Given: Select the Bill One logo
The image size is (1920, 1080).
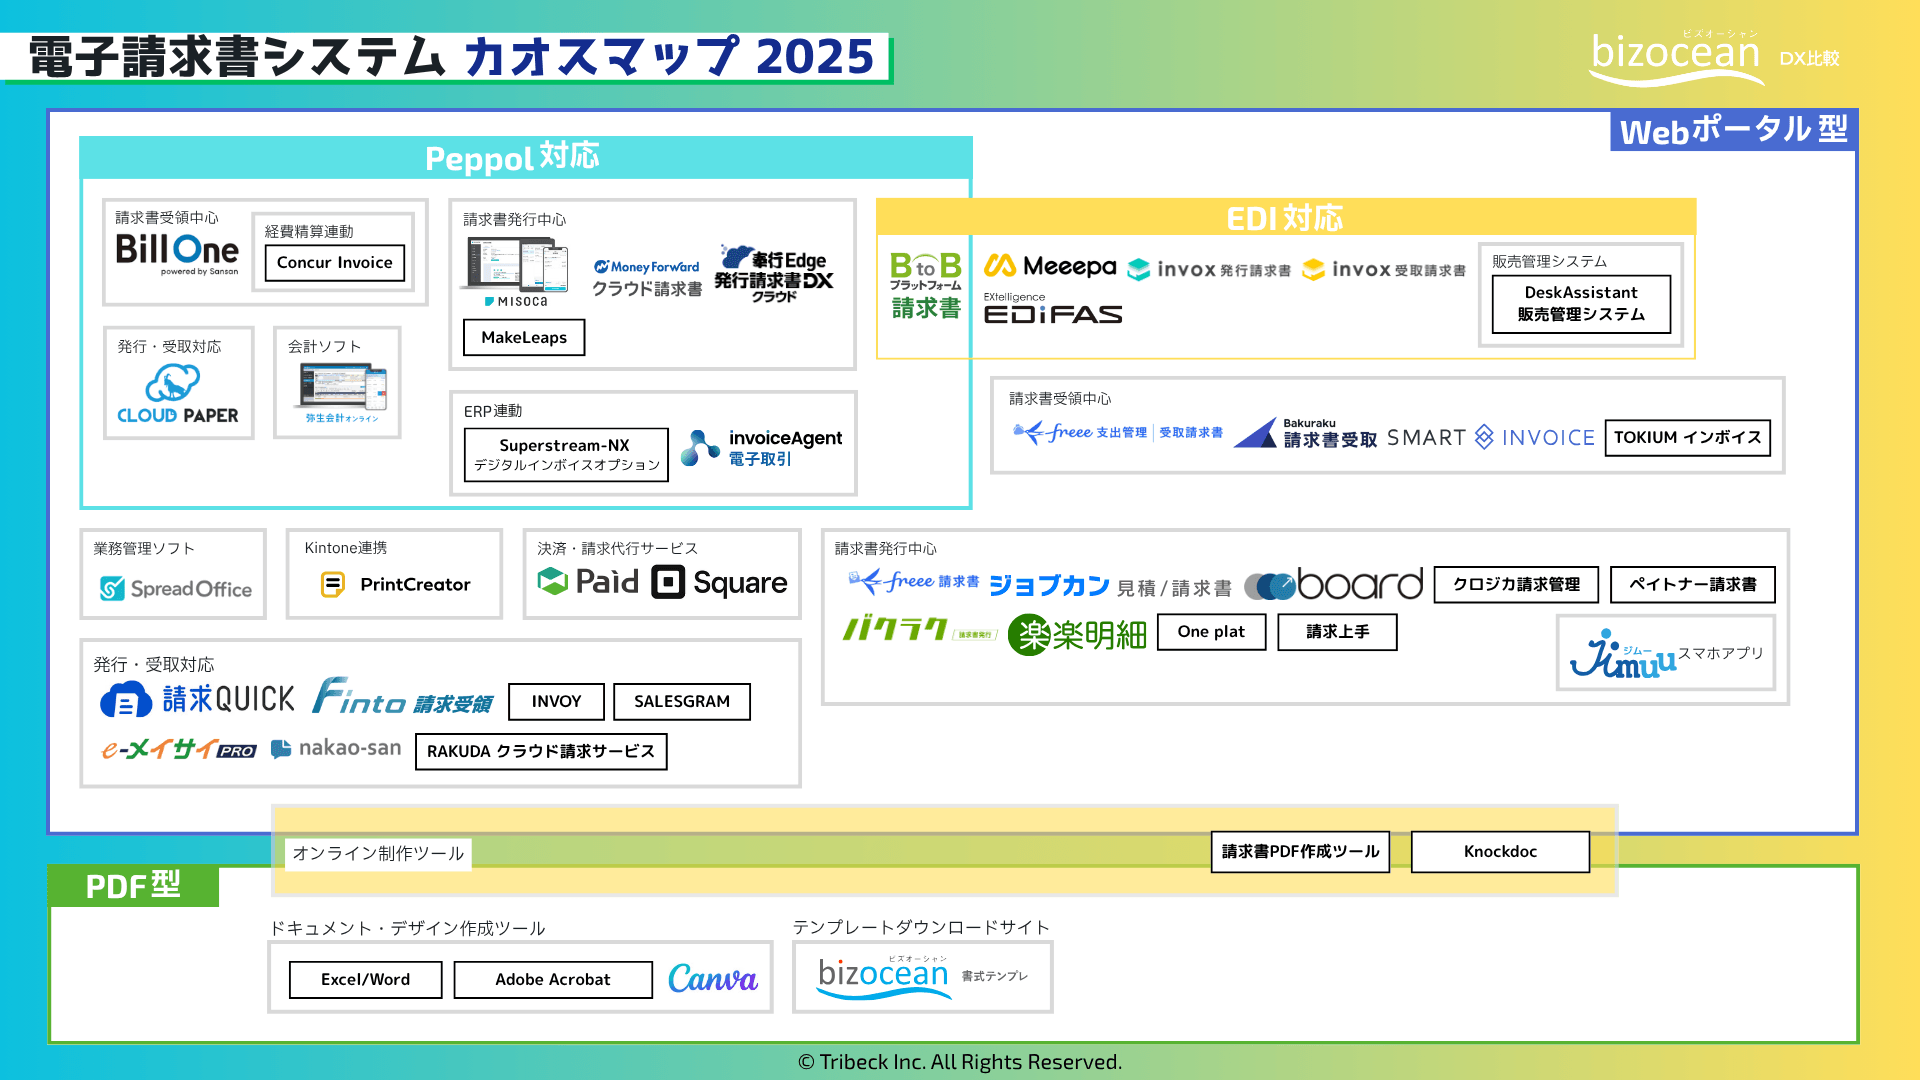Looking at the screenshot, I should coord(176,252).
